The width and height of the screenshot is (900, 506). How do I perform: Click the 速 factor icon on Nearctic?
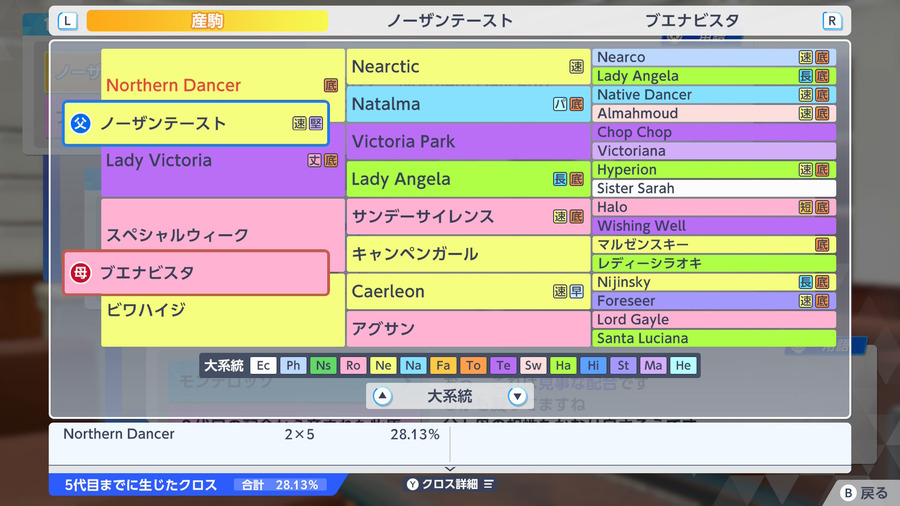[x=576, y=67]
